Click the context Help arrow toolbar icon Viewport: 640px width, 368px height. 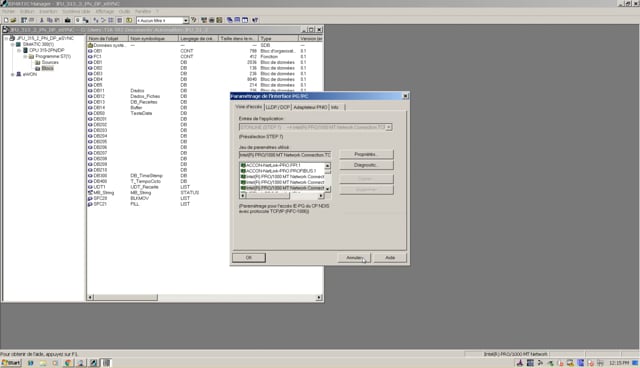(255, 20)
